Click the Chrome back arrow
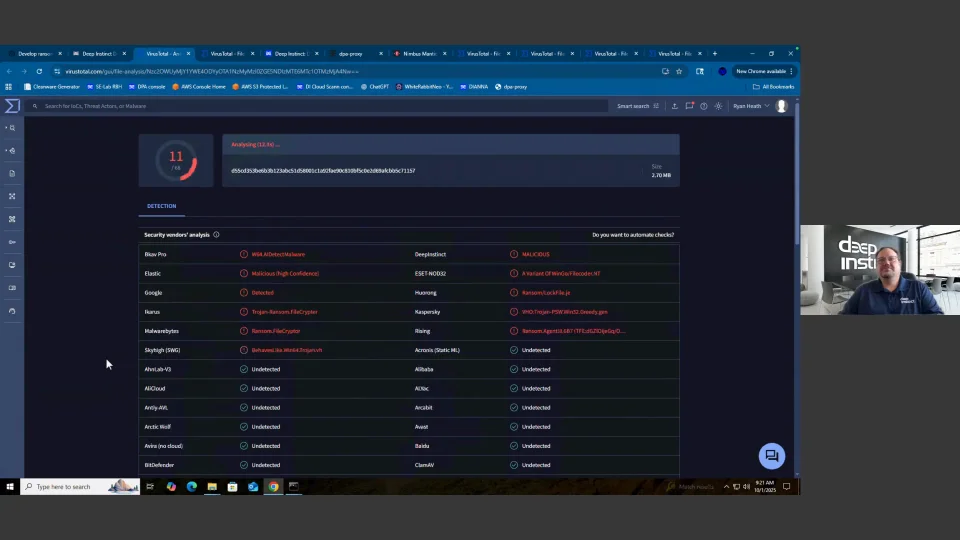Screen dimensions: 960x540 (9, 72)
